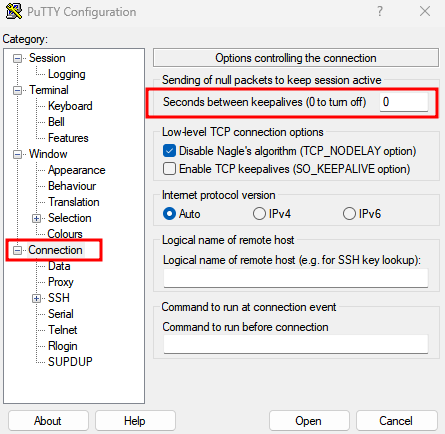This screenshot has width=445, height=434.
Task: Open the Appearance category
Action: [77, 170]
